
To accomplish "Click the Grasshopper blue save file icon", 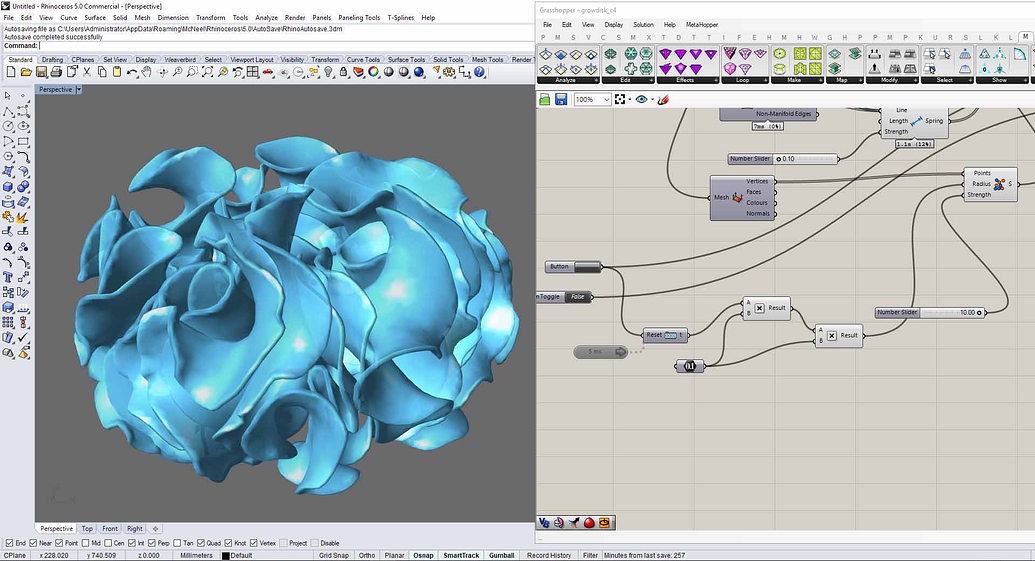I will pos(561,99).
